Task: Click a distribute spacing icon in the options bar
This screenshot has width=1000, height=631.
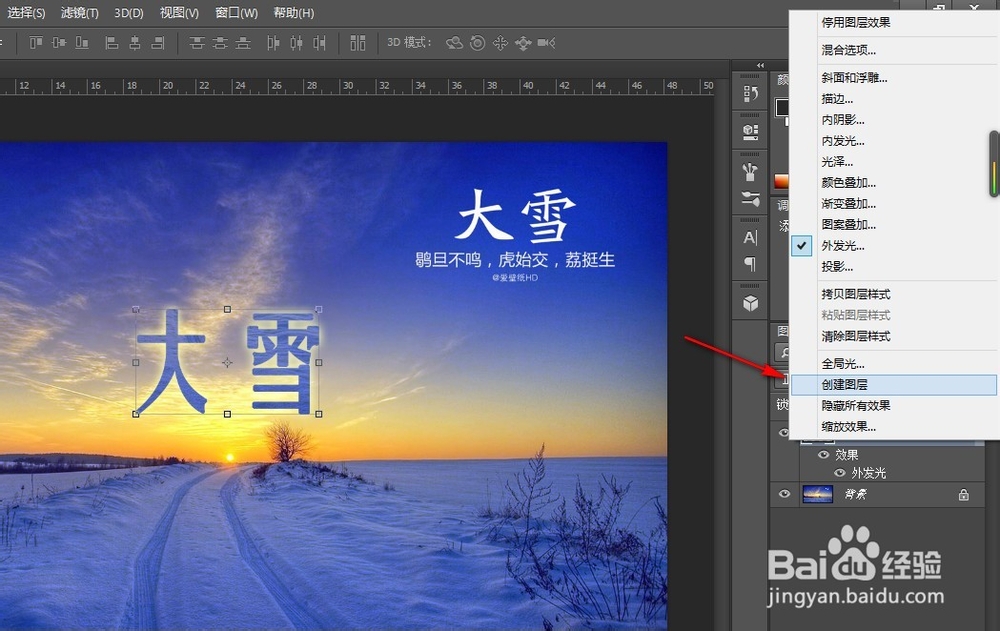Action: coord(295,43)
